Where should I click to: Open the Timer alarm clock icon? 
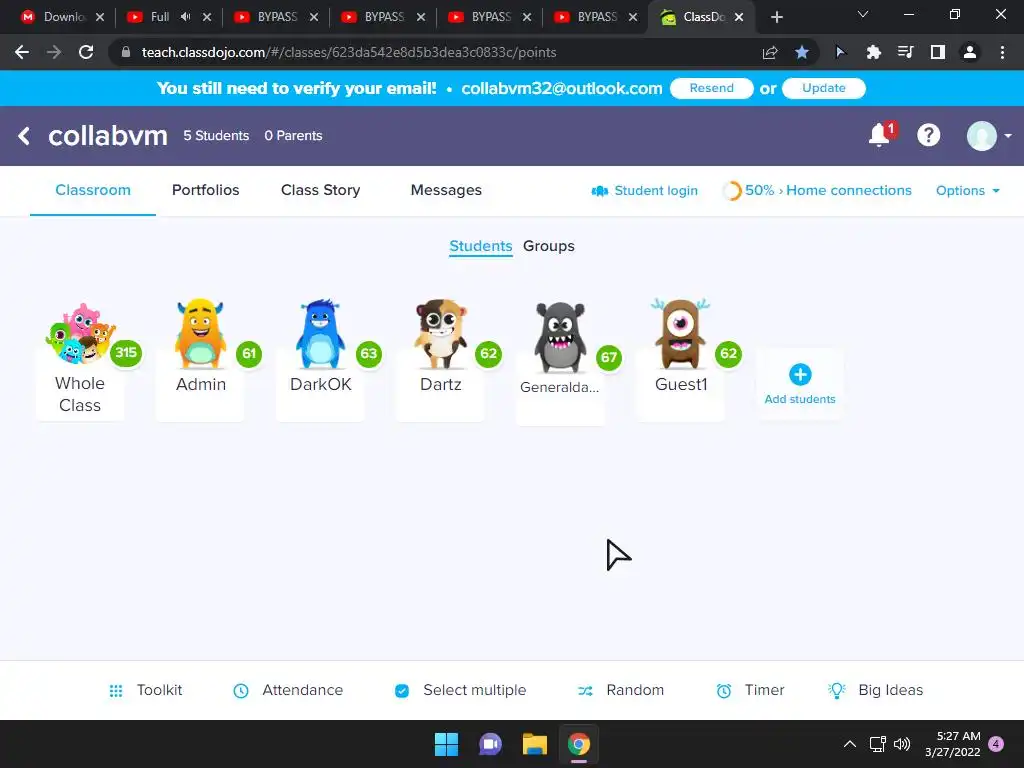(x=724, y=690)
